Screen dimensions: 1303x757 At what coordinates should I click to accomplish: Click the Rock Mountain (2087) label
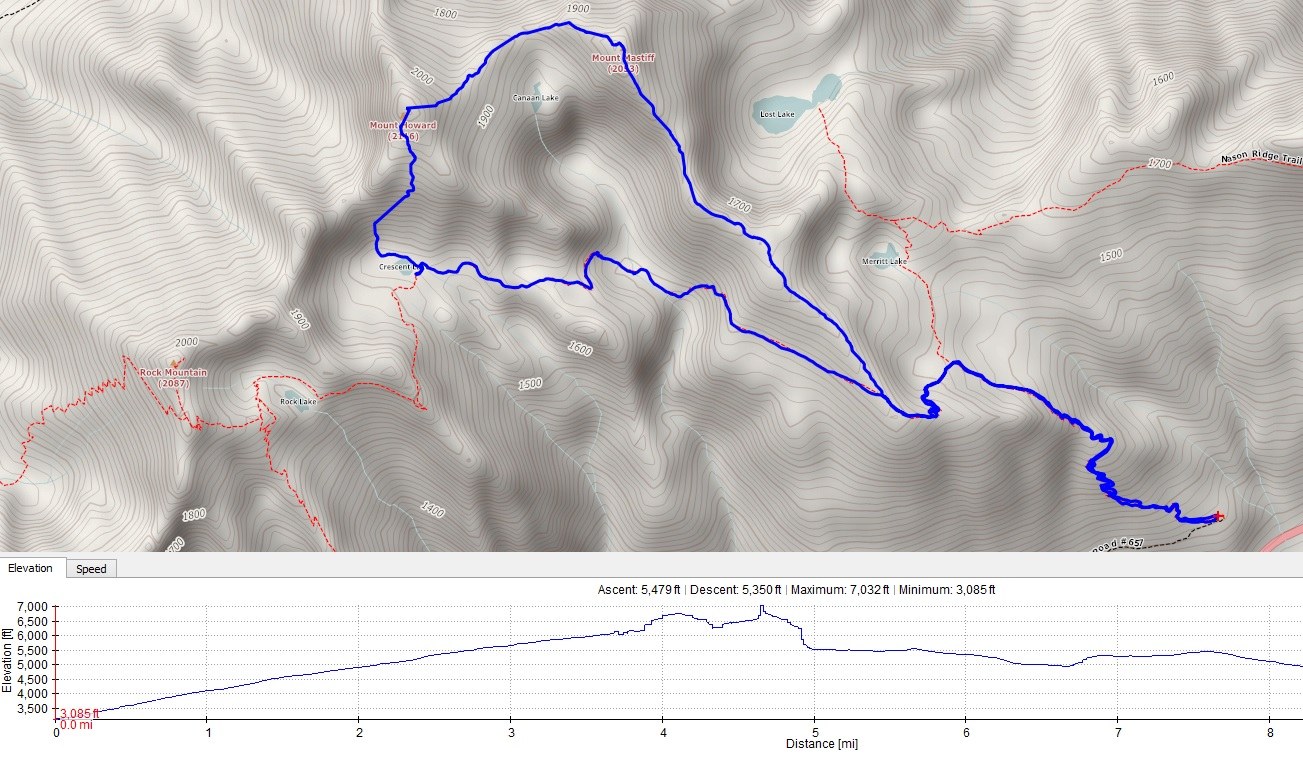pyautogui.click(x=174, y=378)
